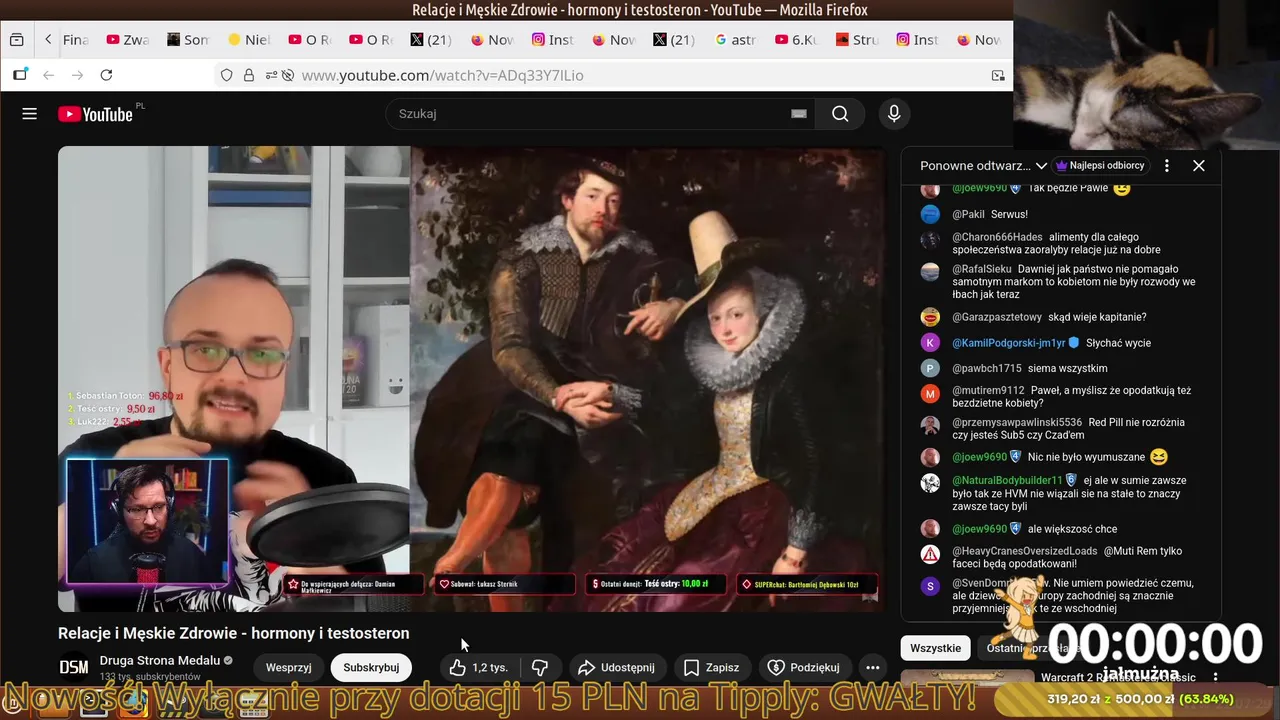Click the 'Warcraft 2' recommended video thumbnail
This screenshot has width=1280, height=720.
pos(967,677)
